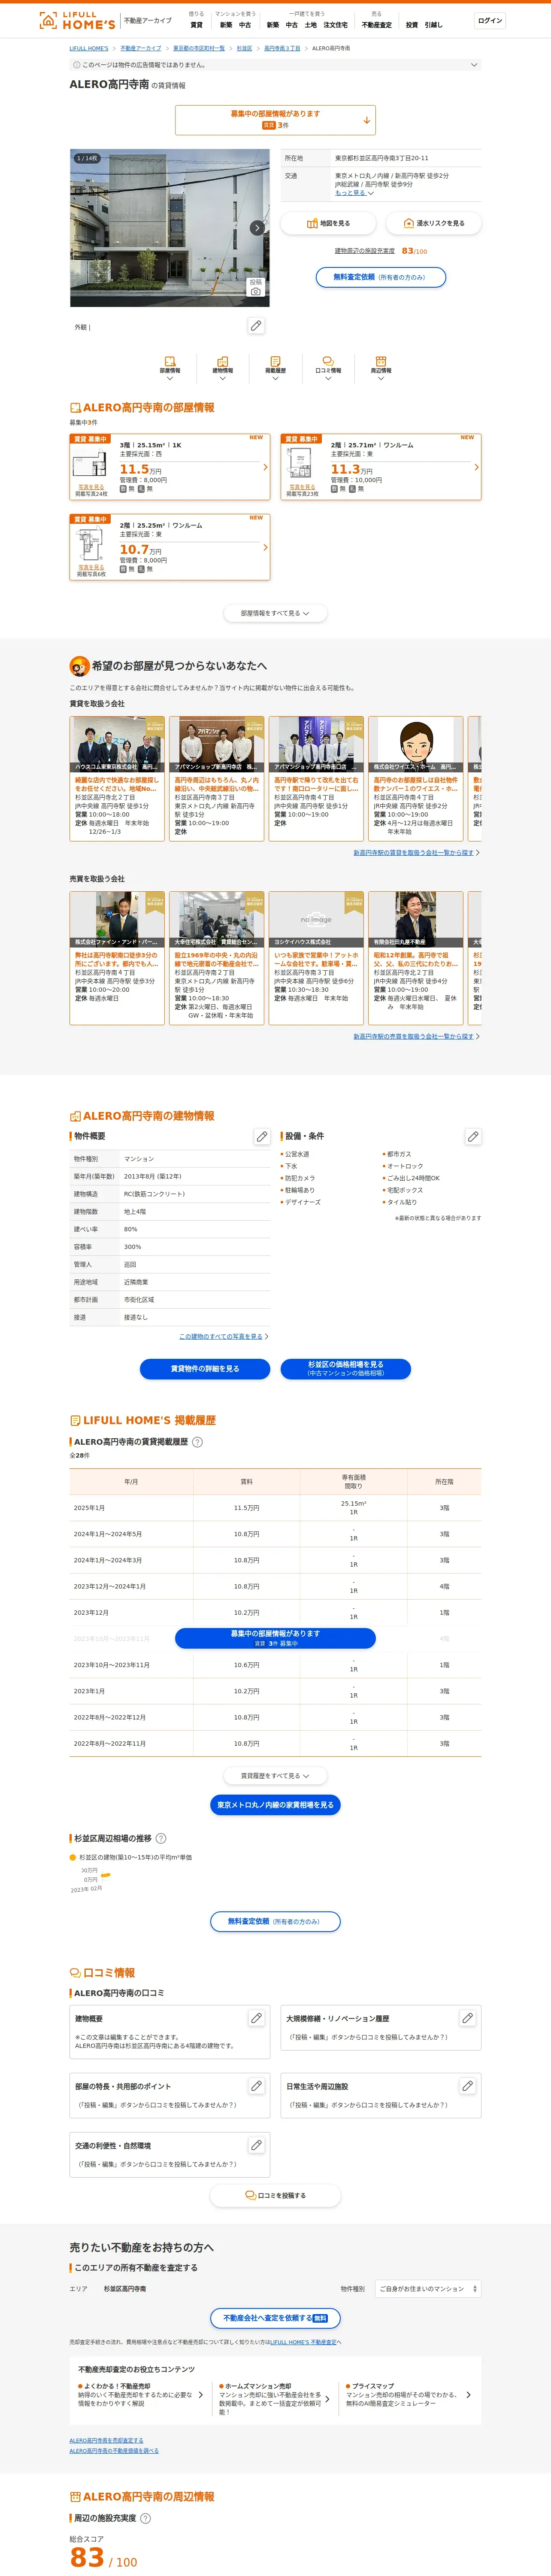The height and width of the screenshot is (2576, 551).
Task: Open the ヨシケイハウス agency card
Action: pos(316,957)
